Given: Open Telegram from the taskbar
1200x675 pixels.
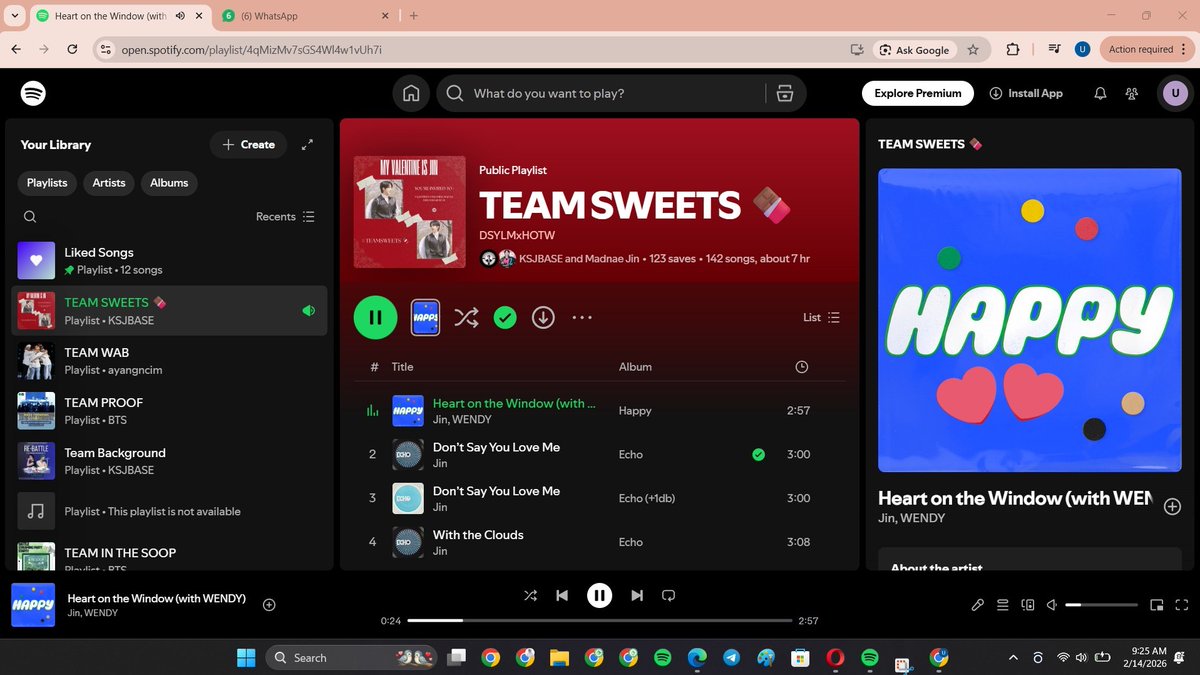Looking at the screenshot, I should (x=732, y=657).
